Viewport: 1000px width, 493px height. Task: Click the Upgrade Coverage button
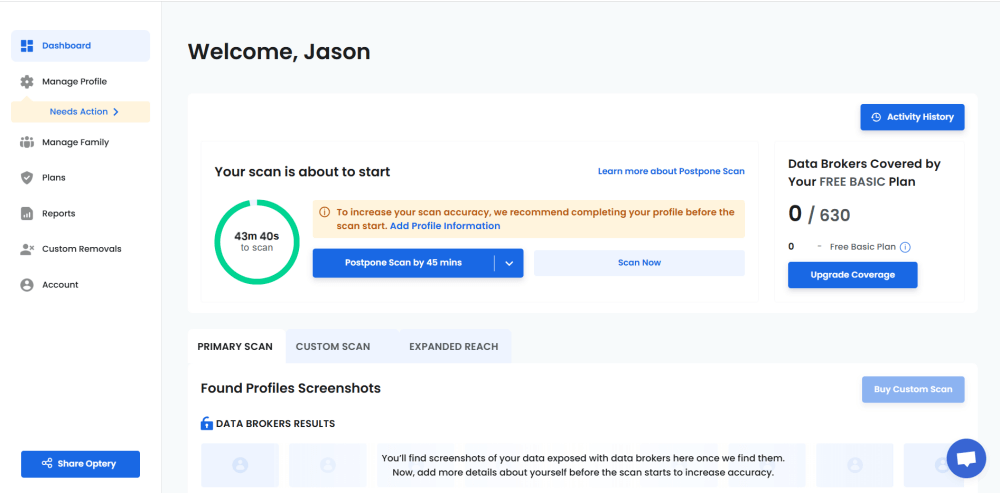pyautogui.click(x=852, y=275)
